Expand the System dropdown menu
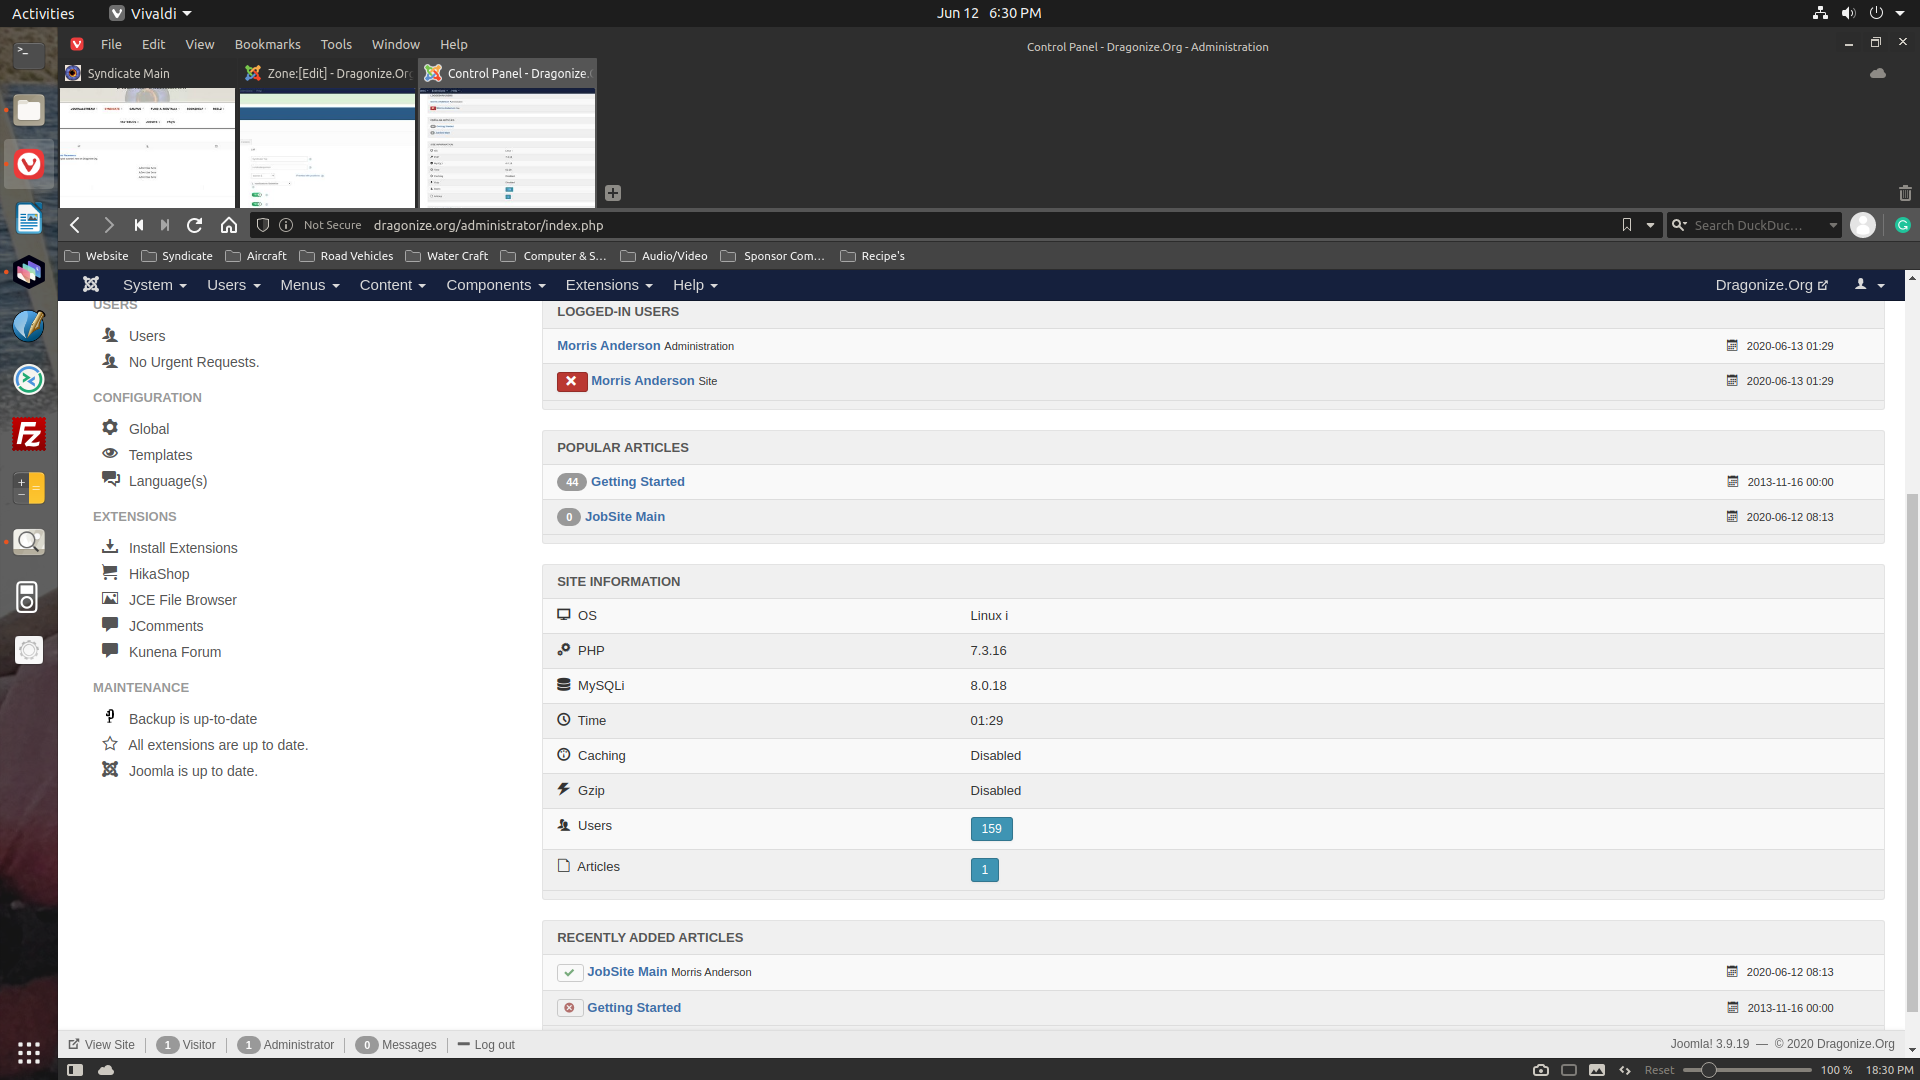The width and height of the screenshot is (1920, 1080). pos(154,285)
